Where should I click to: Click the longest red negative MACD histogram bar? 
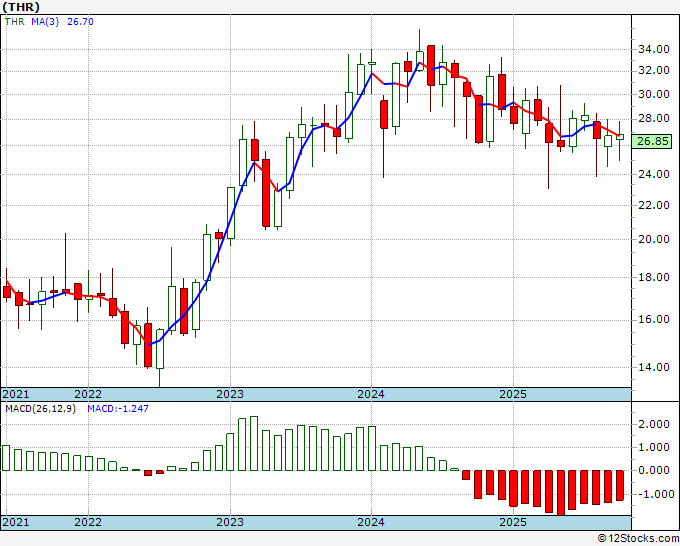click(x=561, y=493)
